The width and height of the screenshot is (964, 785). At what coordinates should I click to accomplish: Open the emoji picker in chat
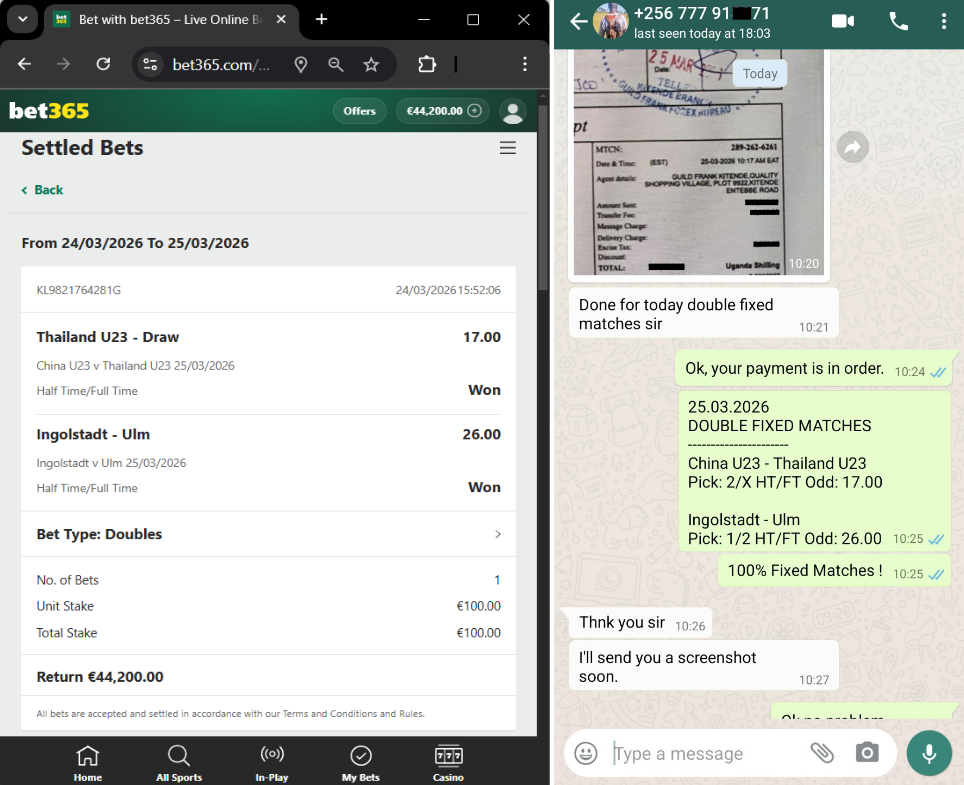pos(587,753)
